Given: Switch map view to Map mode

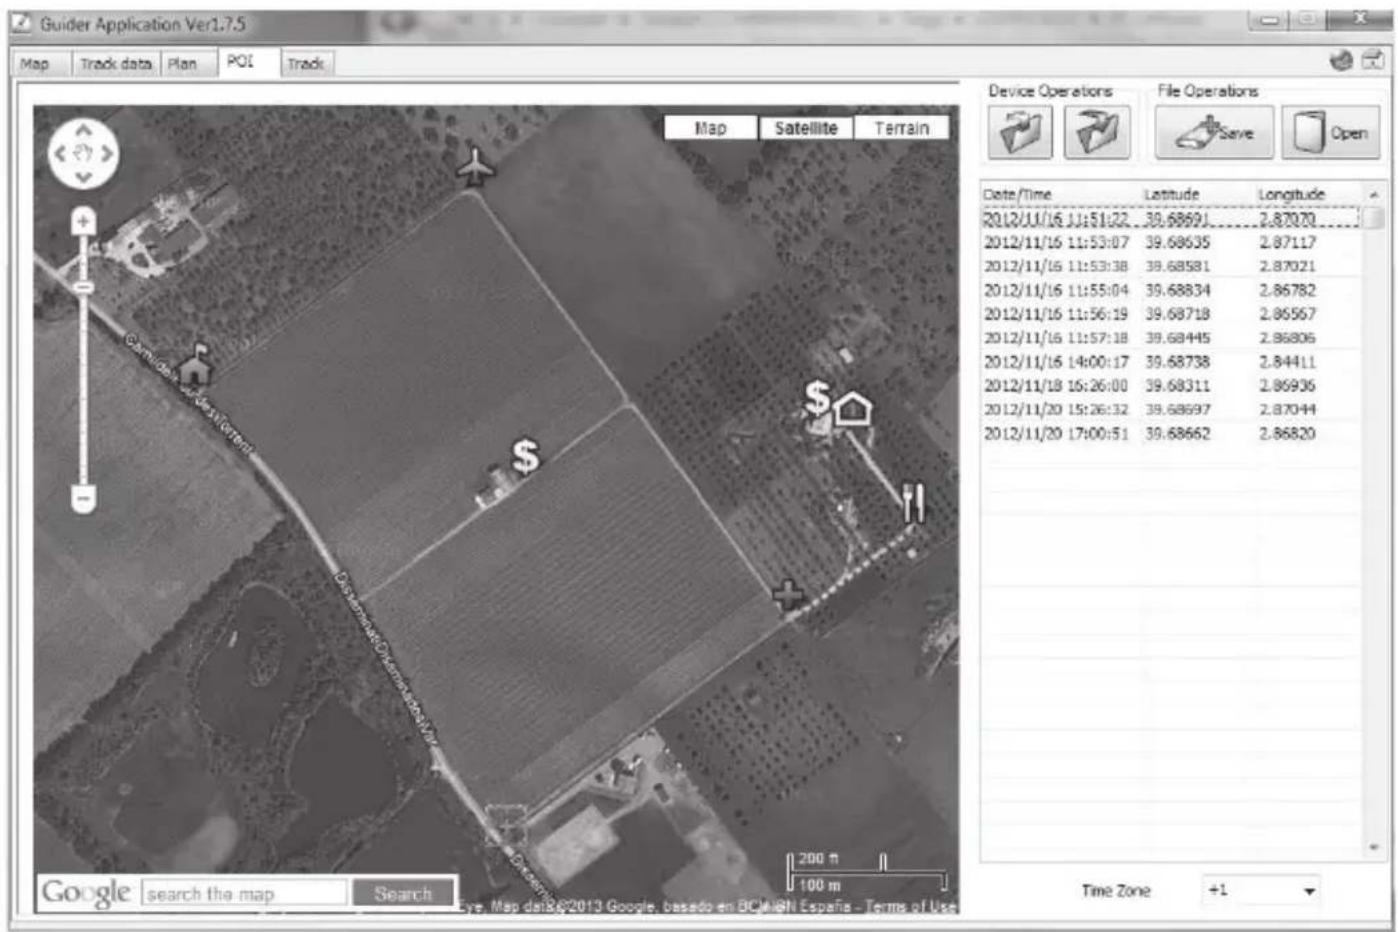Looking at the screenshot, I should pyautogui.click(x=710, y=128).
